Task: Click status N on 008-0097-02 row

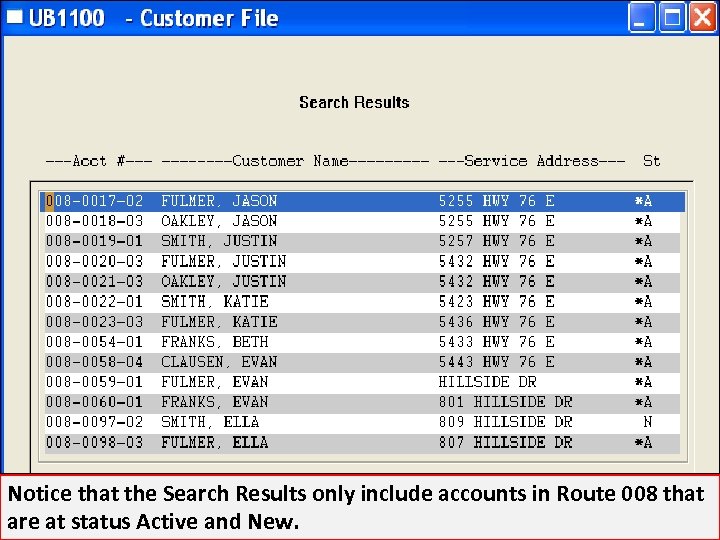Action: 647,422
